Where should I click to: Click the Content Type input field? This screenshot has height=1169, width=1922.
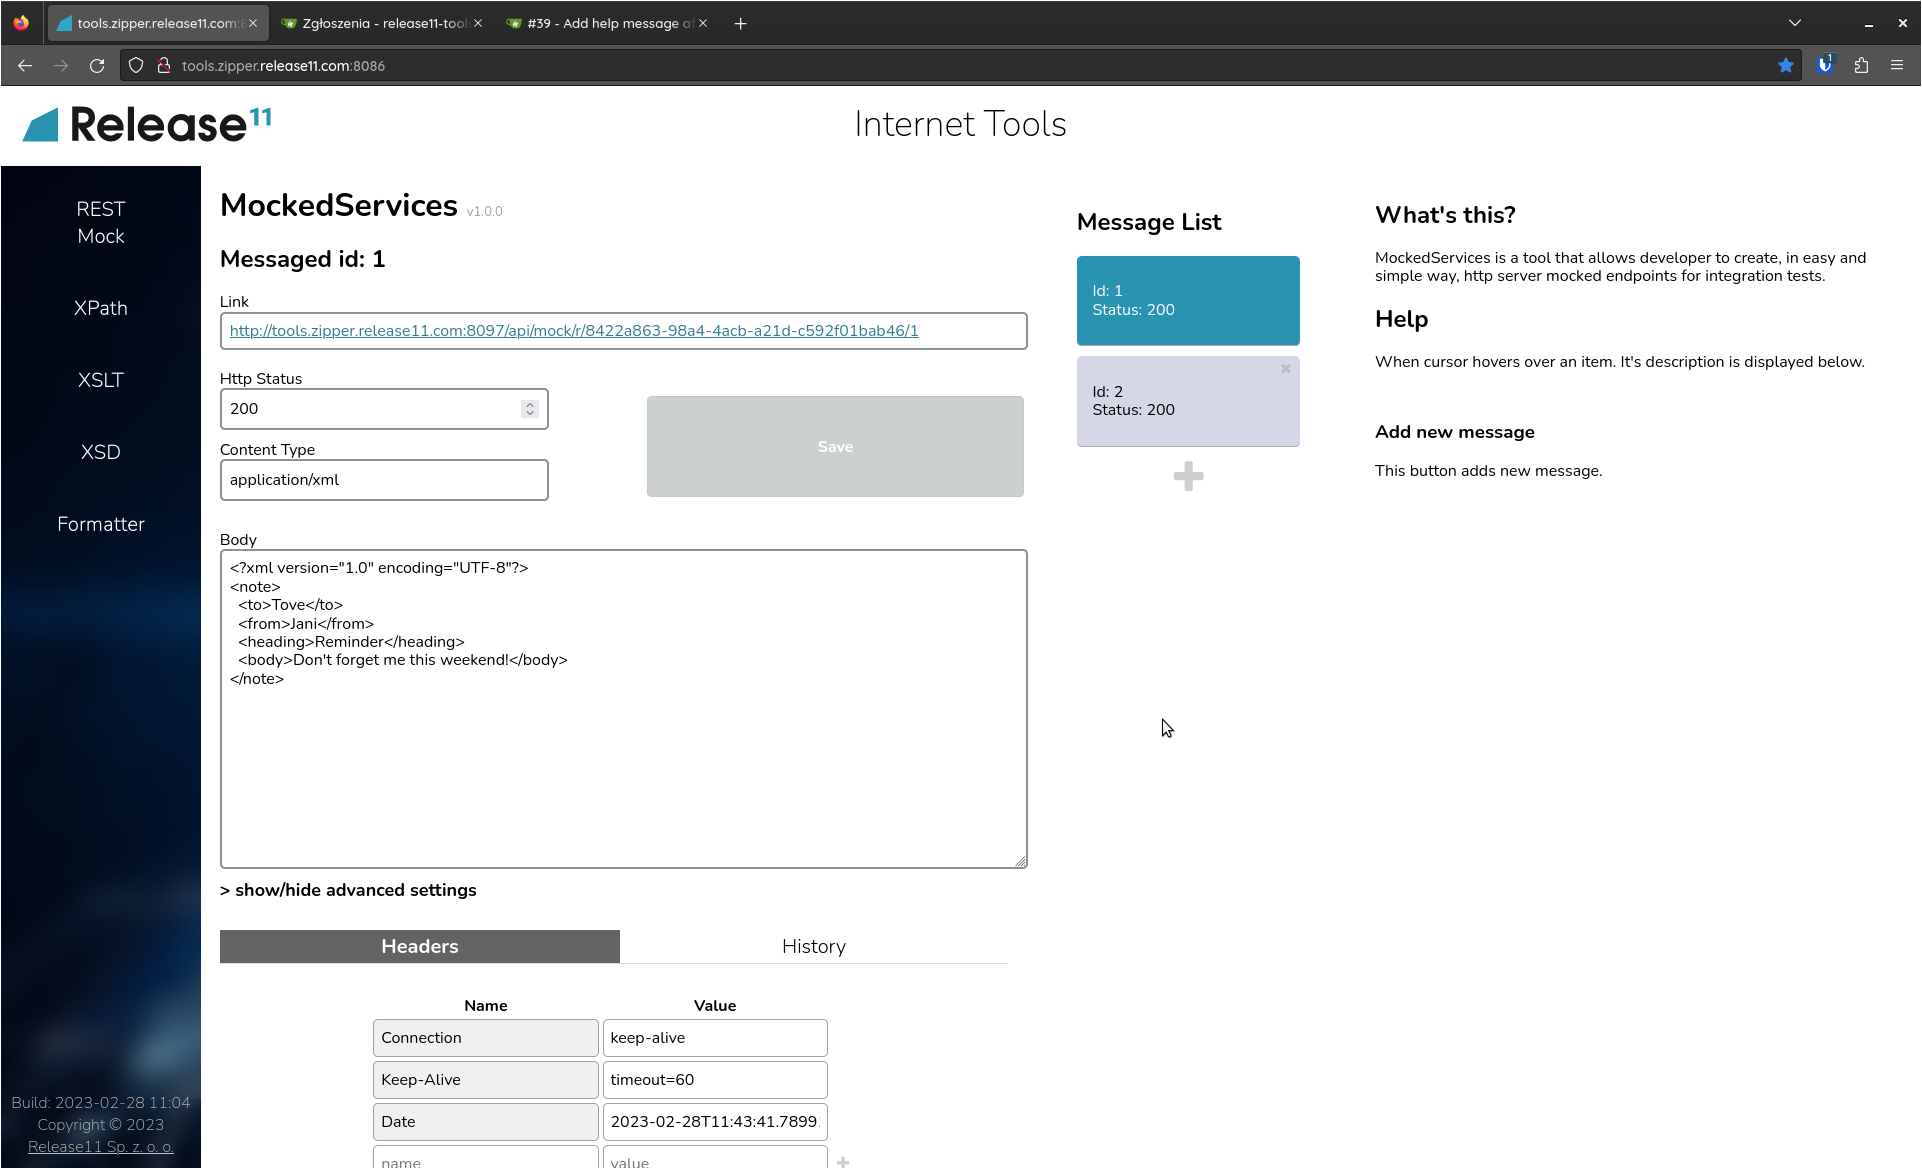(x=384, y=480)
